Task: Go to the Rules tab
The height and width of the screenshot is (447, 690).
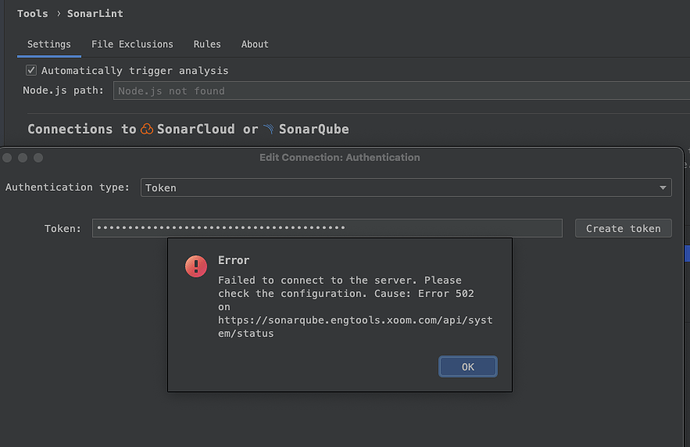Action: (x=207, y=44)
